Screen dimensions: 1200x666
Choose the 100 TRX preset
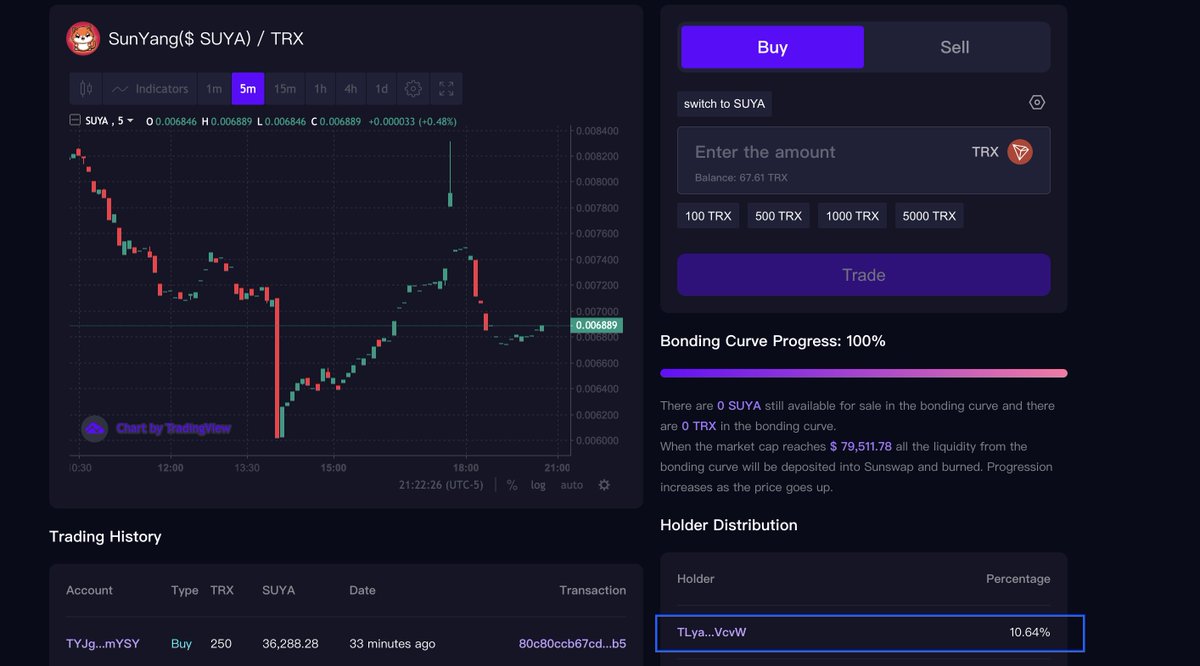[x=708, y=216]
